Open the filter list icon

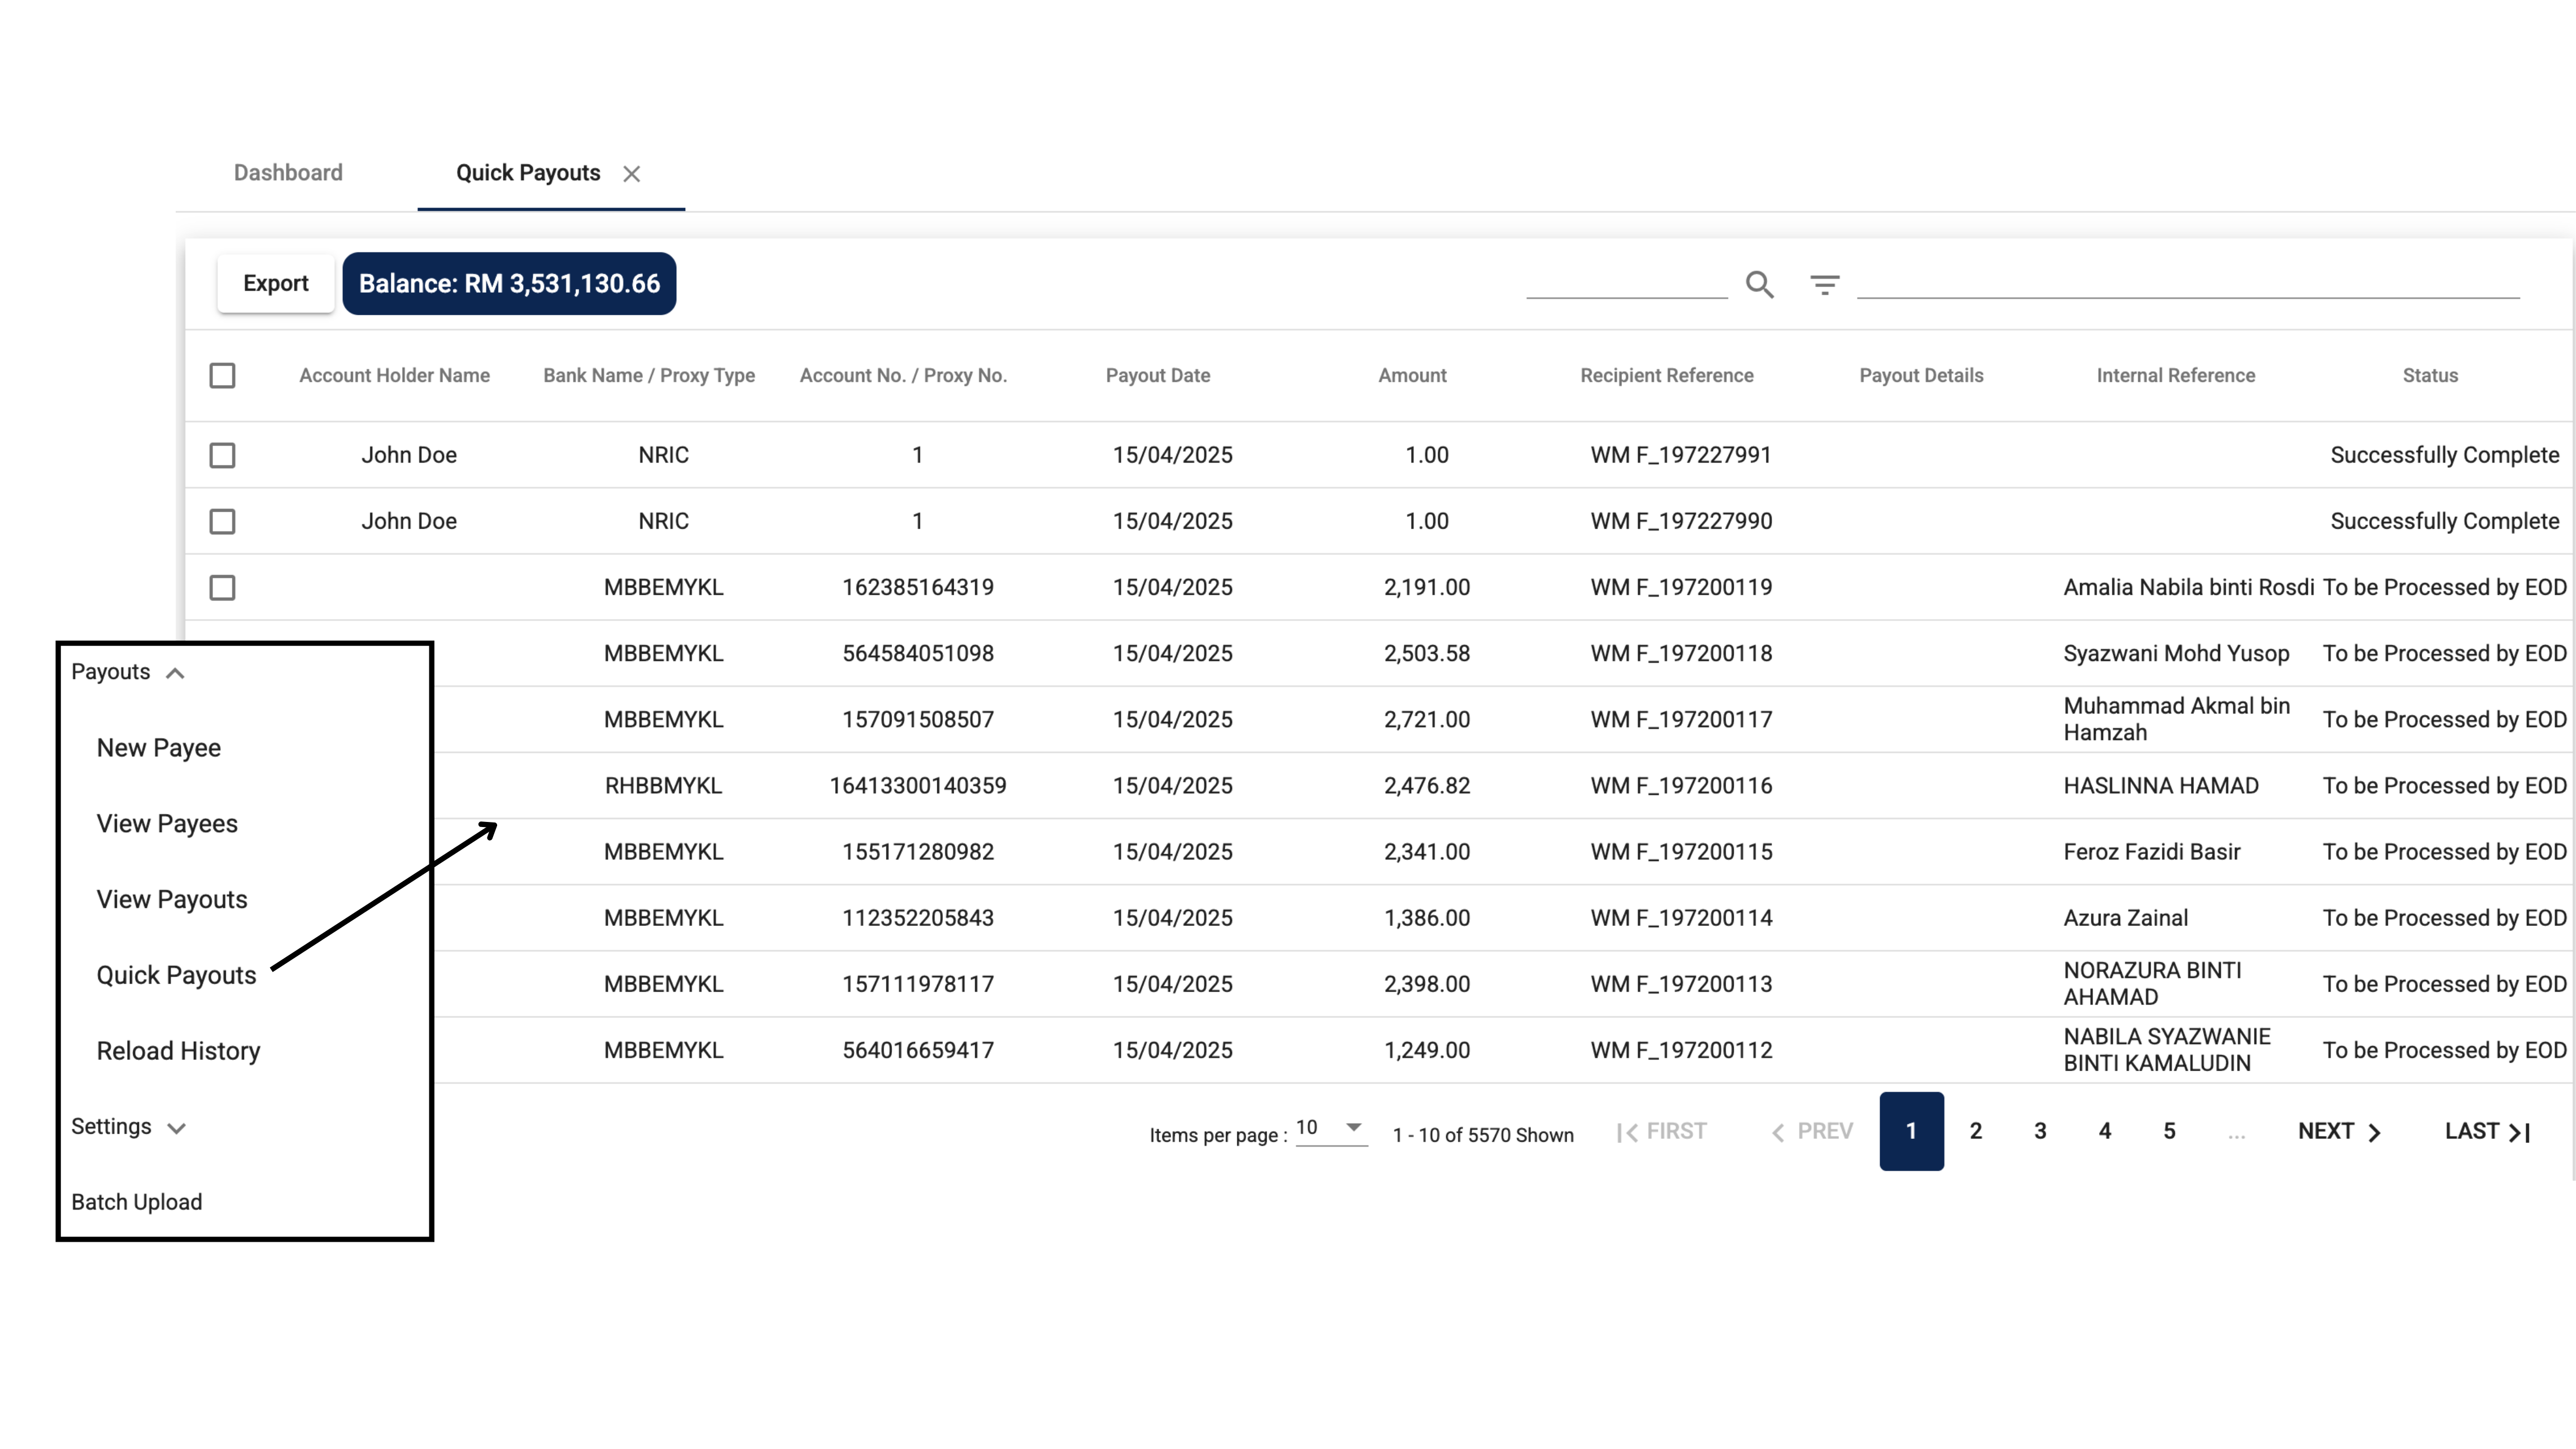click(1824, 285)
